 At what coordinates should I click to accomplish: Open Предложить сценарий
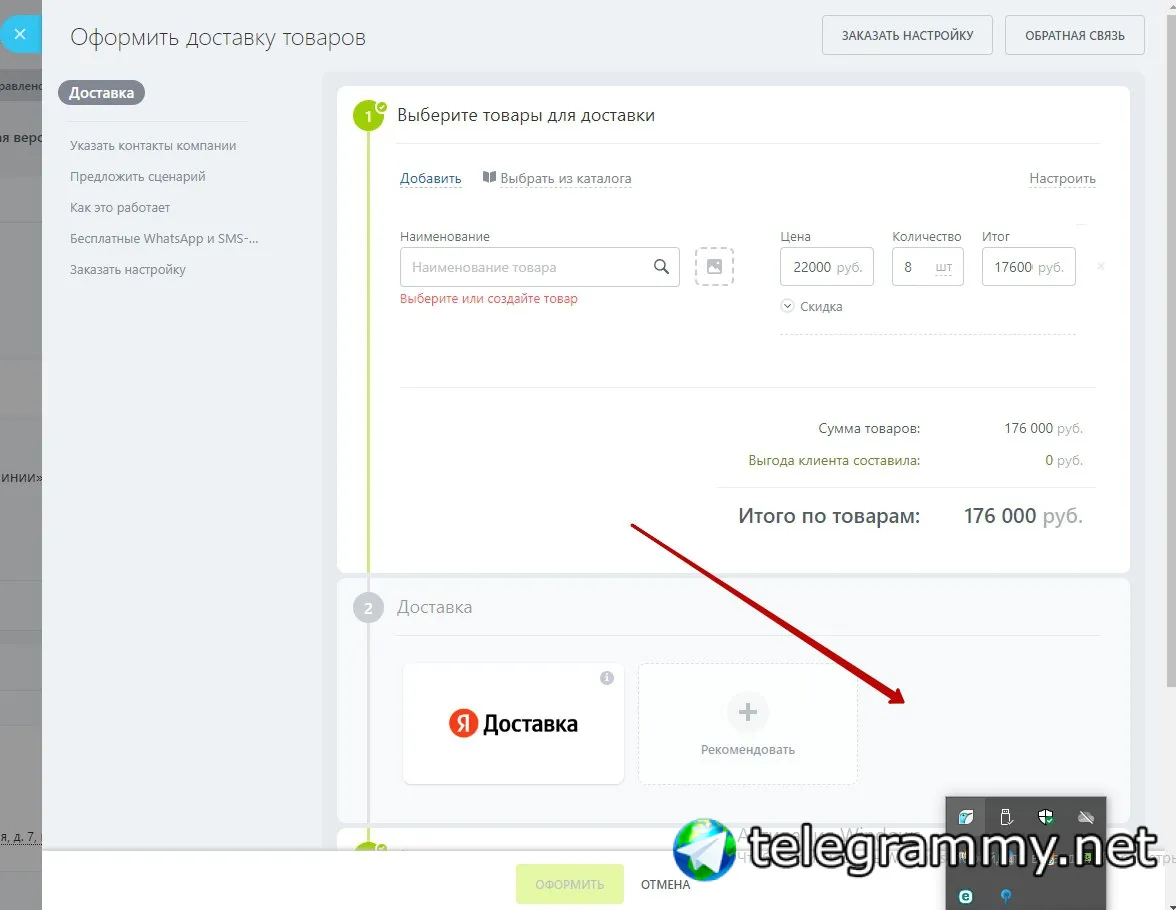point(137,176)
